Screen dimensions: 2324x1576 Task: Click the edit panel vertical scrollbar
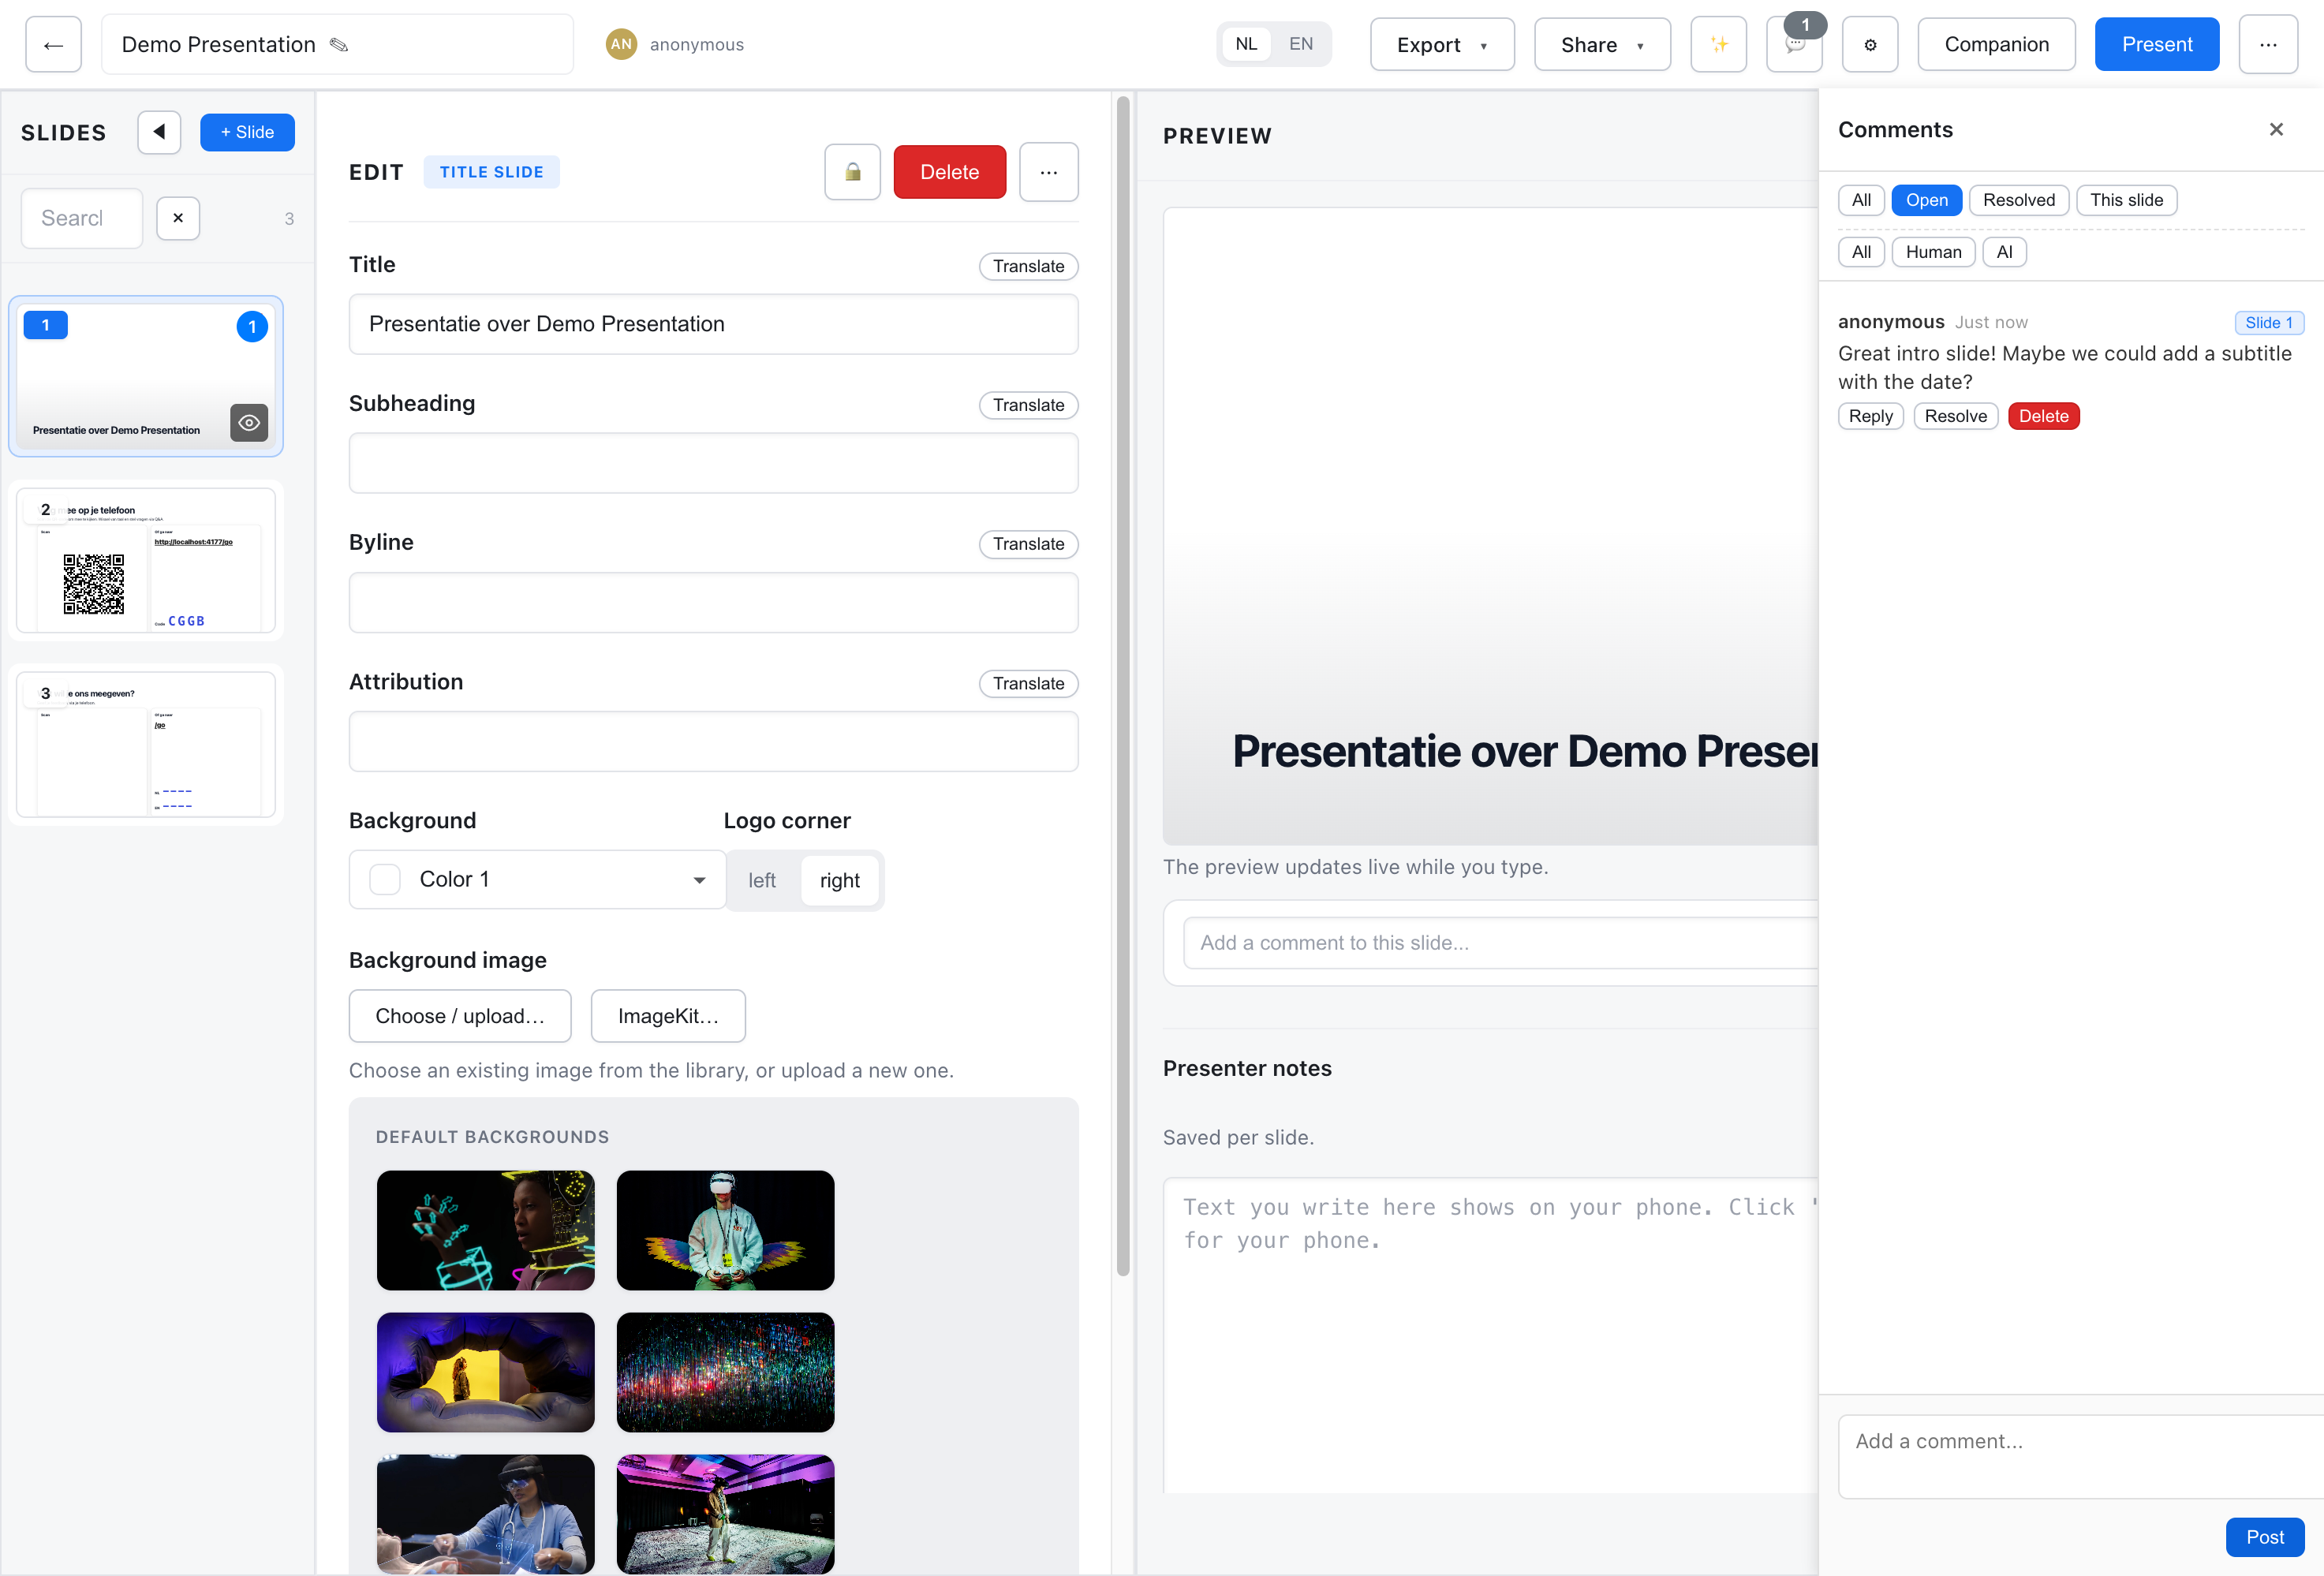click(1122, 686)
